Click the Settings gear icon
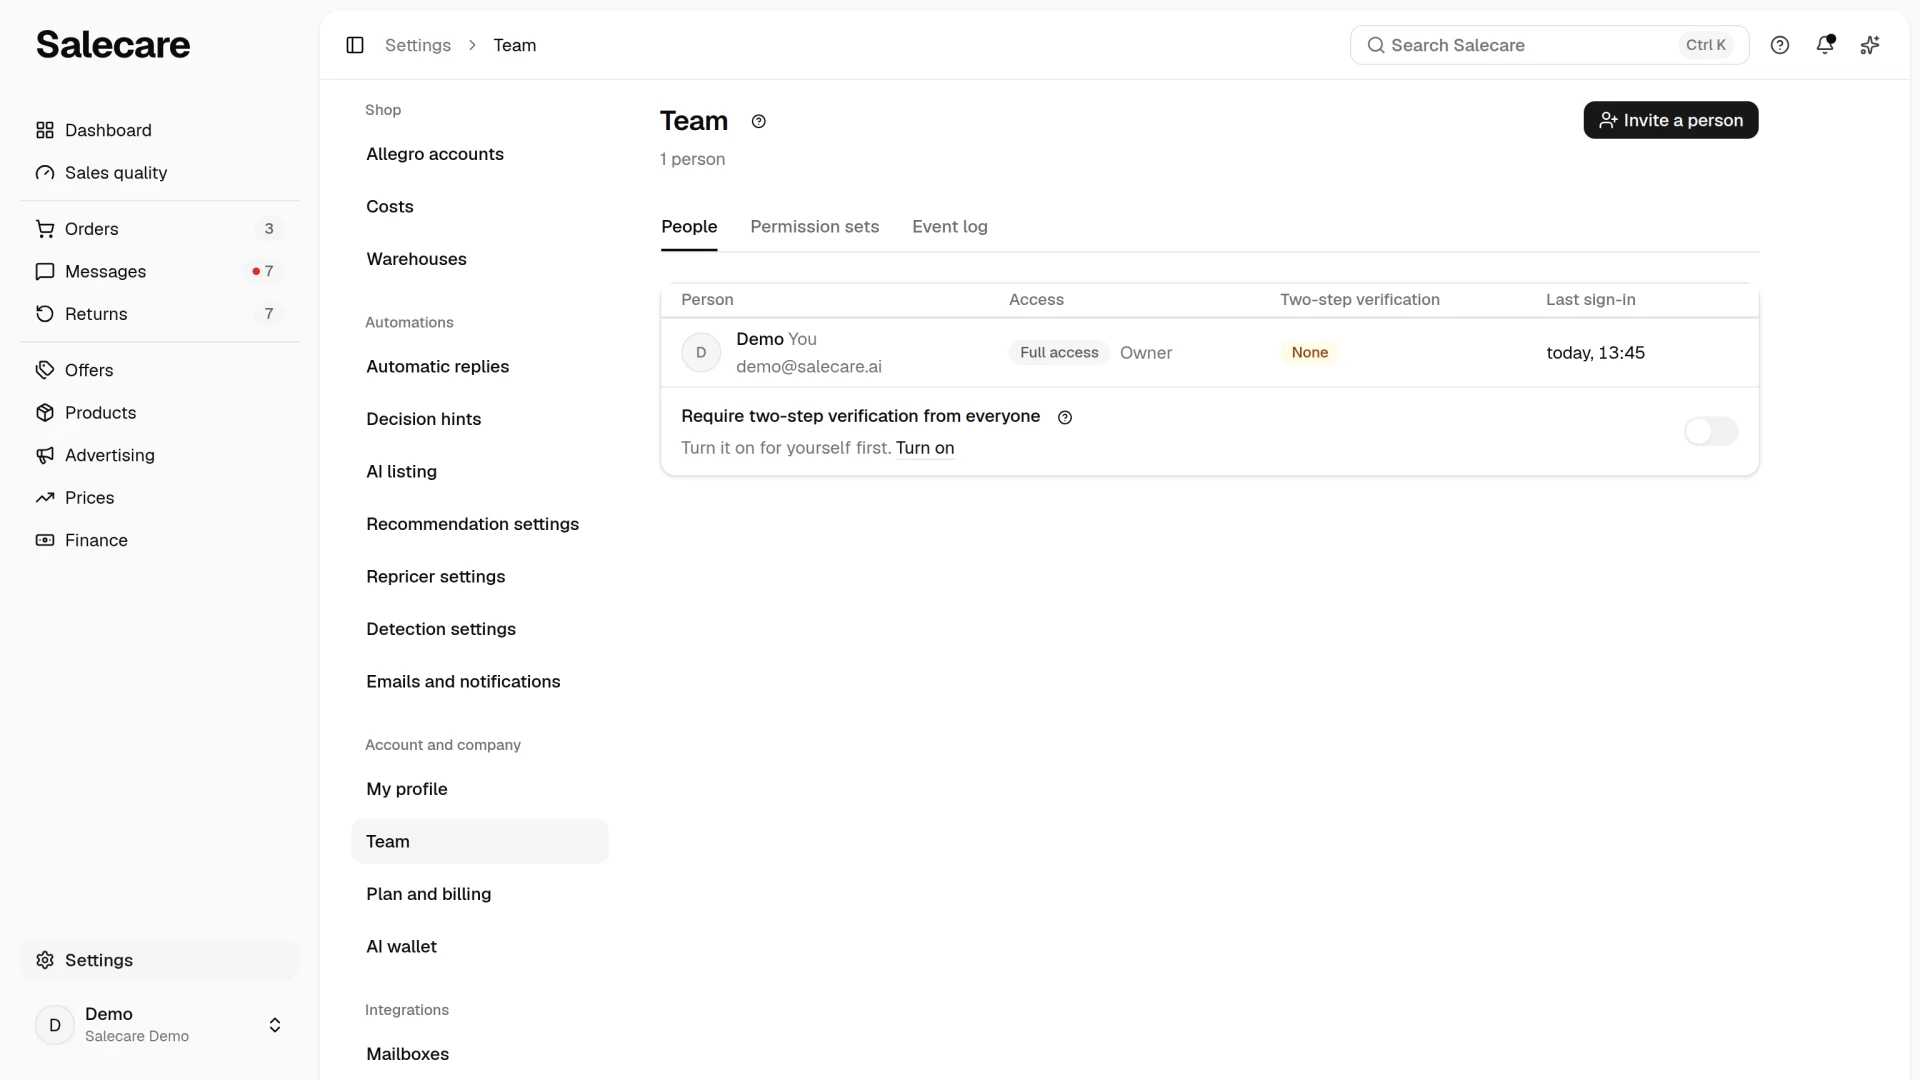Image resolution: width=1920 pixels, height=1080 pixels. (45, 960)
